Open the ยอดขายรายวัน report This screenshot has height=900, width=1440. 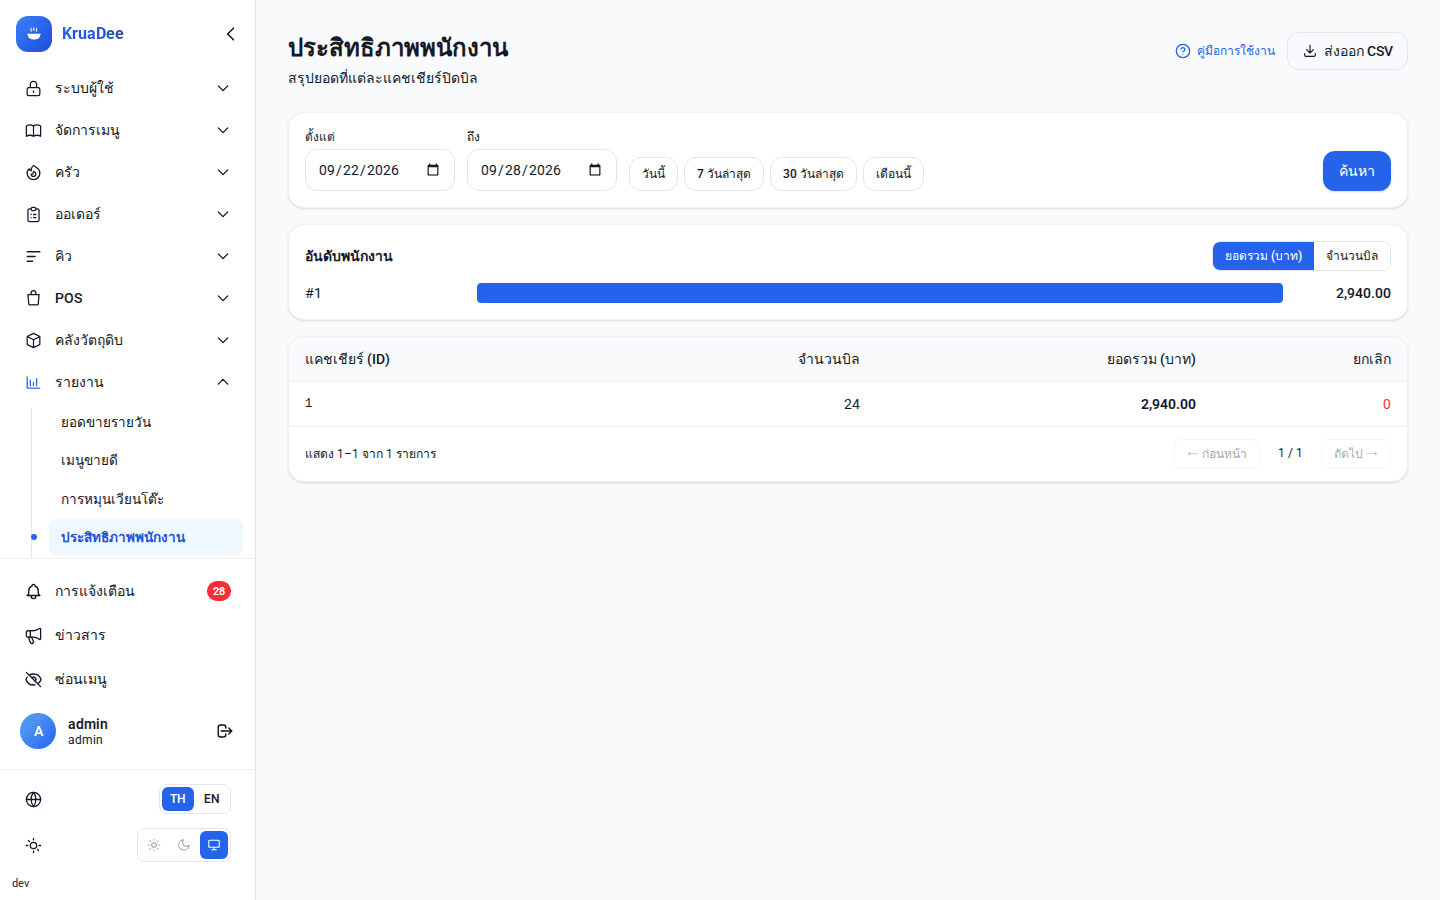[x=146, y=422]
